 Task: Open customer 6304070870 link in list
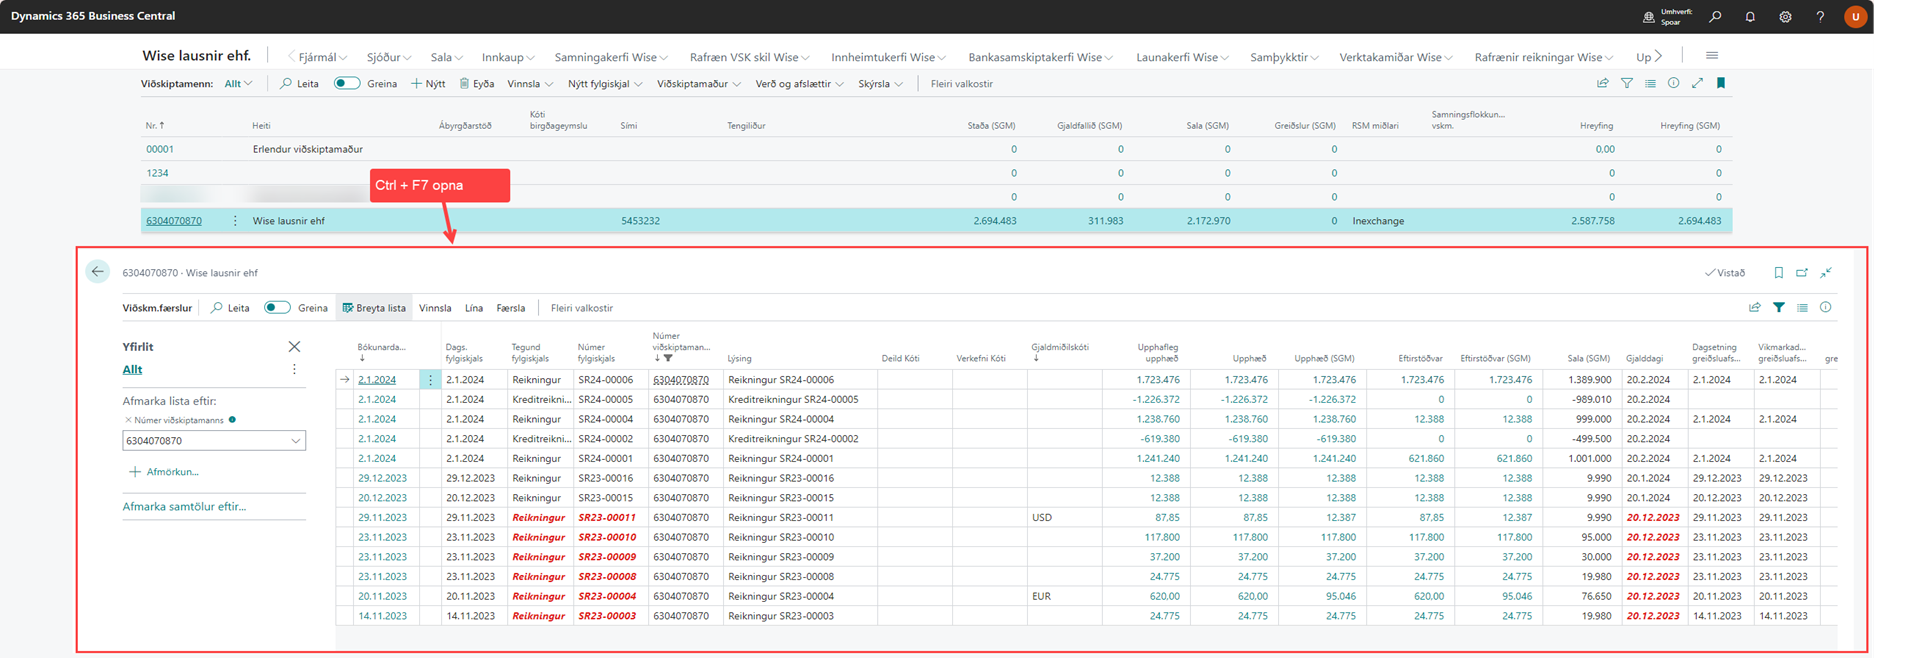(x=174, y=221)
